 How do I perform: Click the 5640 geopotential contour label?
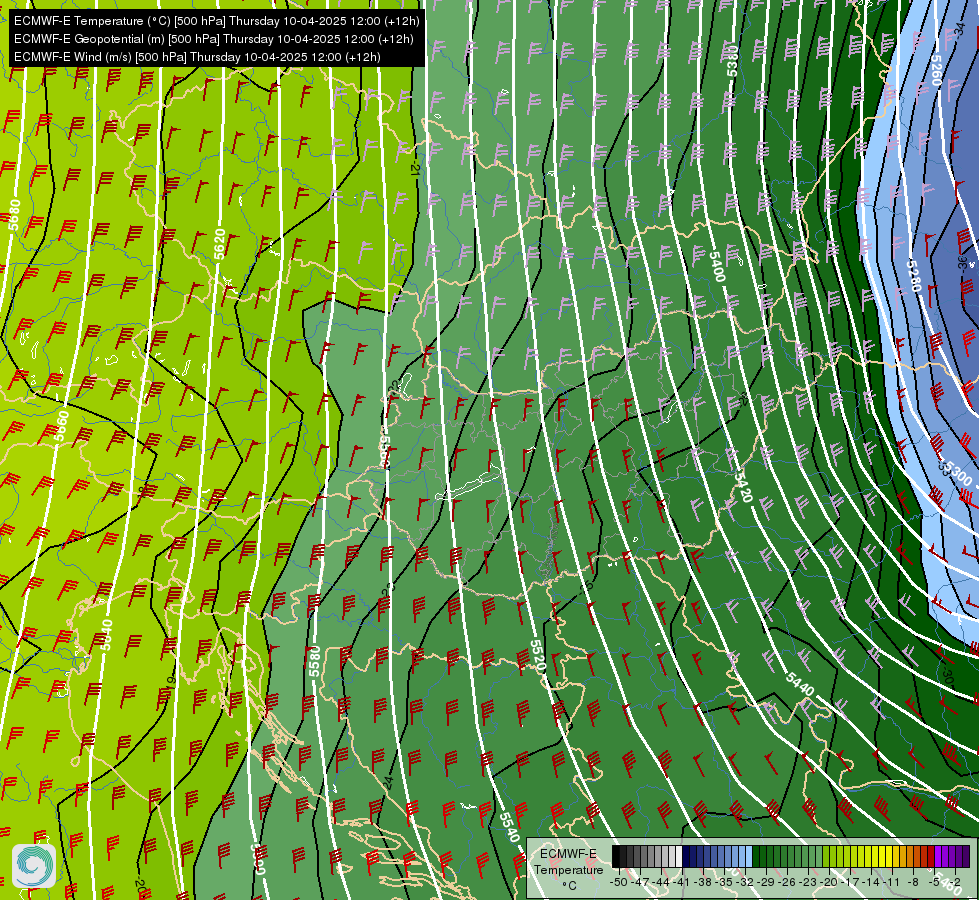(106, 635)
